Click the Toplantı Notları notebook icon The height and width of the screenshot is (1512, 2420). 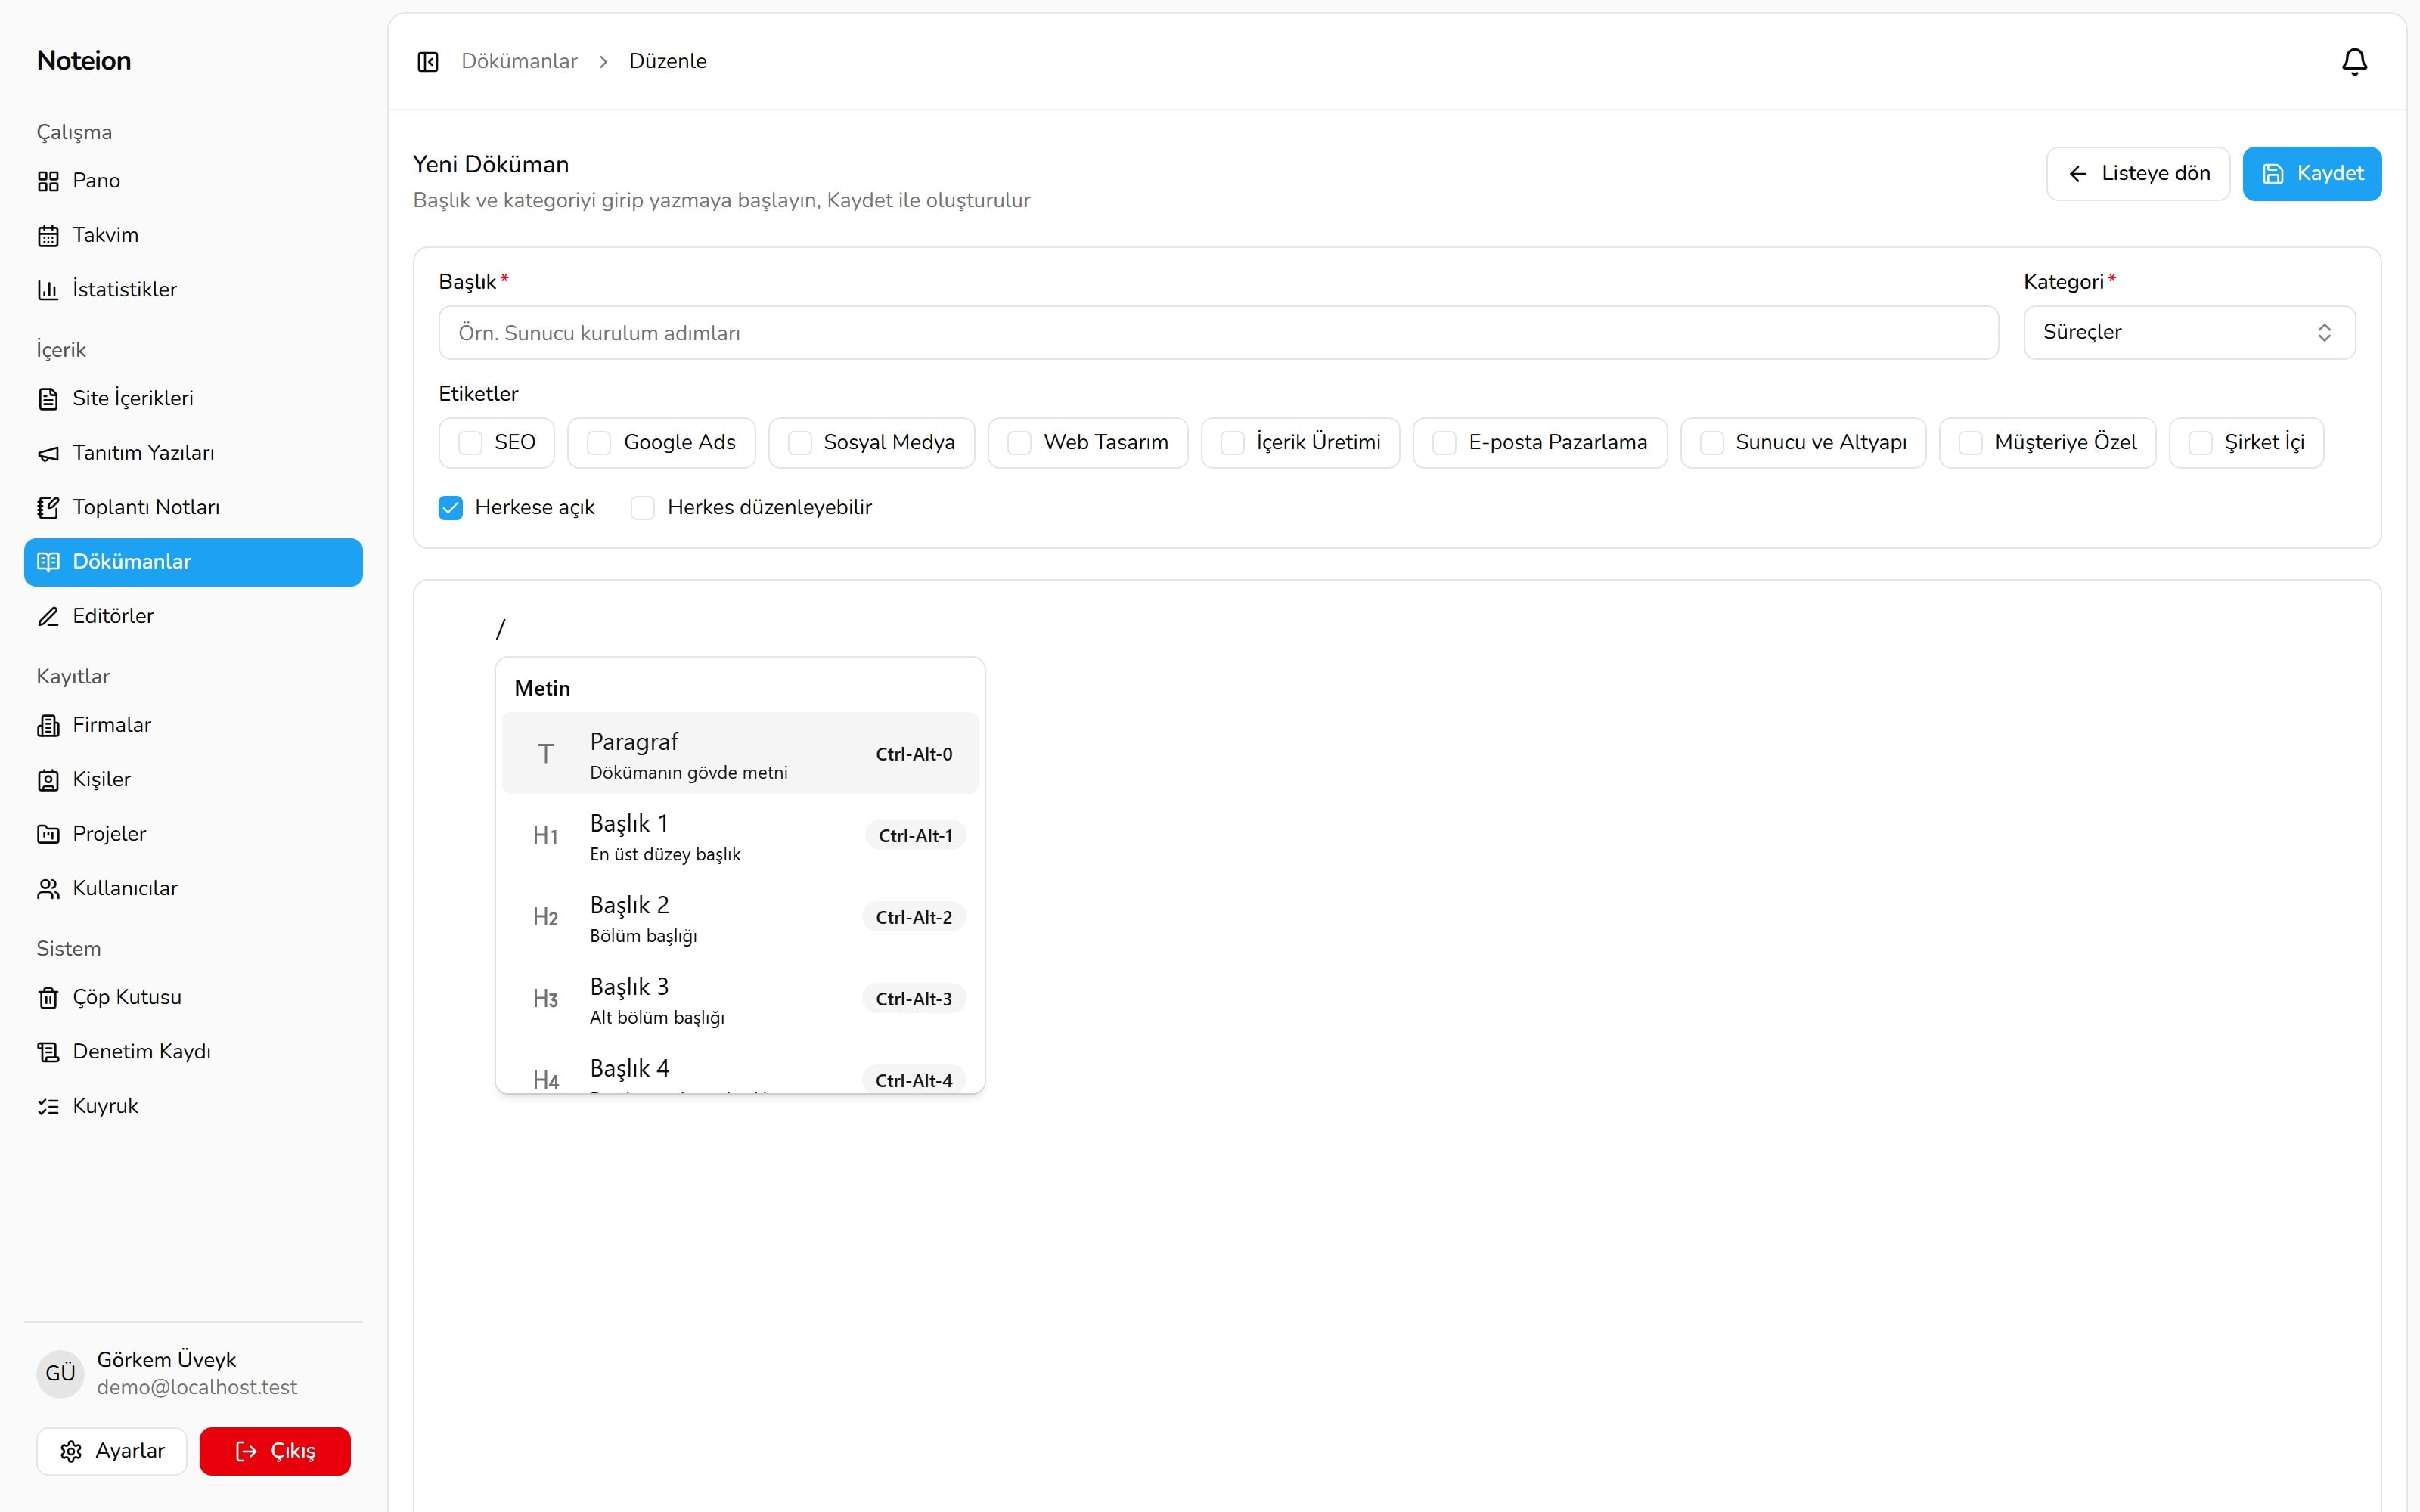pyautogui.click(x=48, y=508)
